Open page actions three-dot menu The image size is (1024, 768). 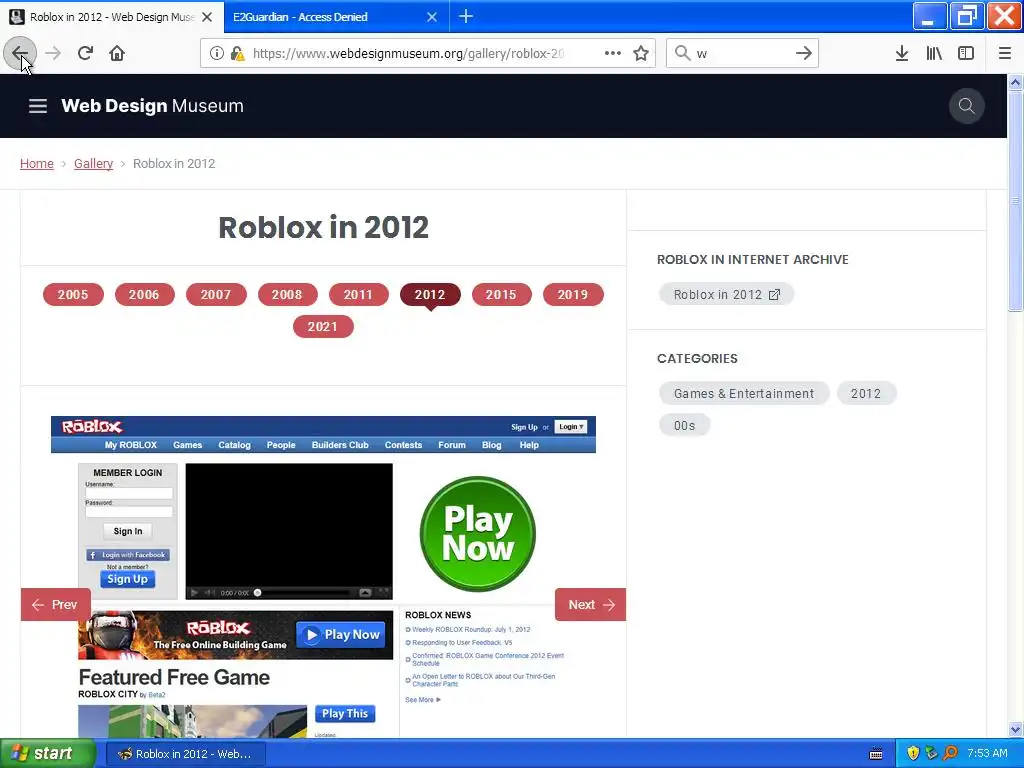click(x=613, y=53)
